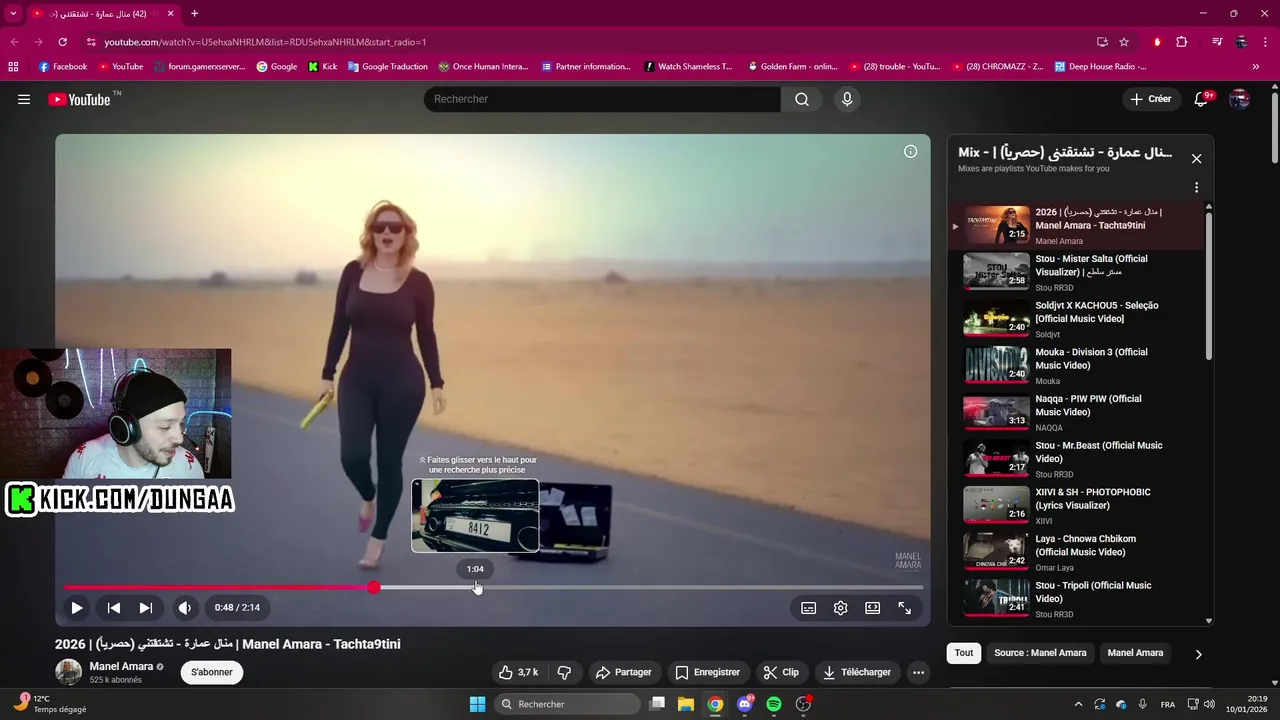The width and height of the screenshot is (1280, 720).
Task: Show the video info card icon
Action: 910,152
